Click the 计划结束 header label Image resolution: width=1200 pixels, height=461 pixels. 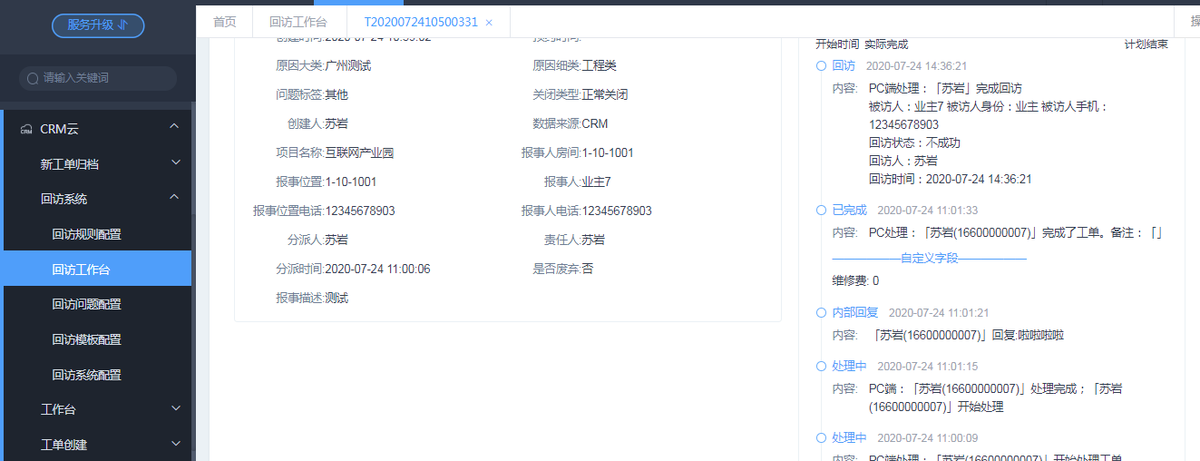tap(1146, 44)
